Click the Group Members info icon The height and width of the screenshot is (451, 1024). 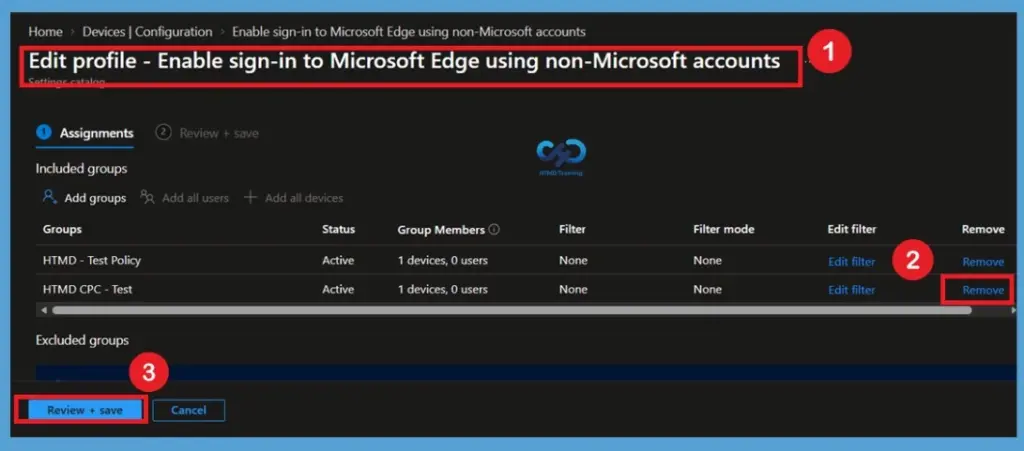(x=494, y=230)
